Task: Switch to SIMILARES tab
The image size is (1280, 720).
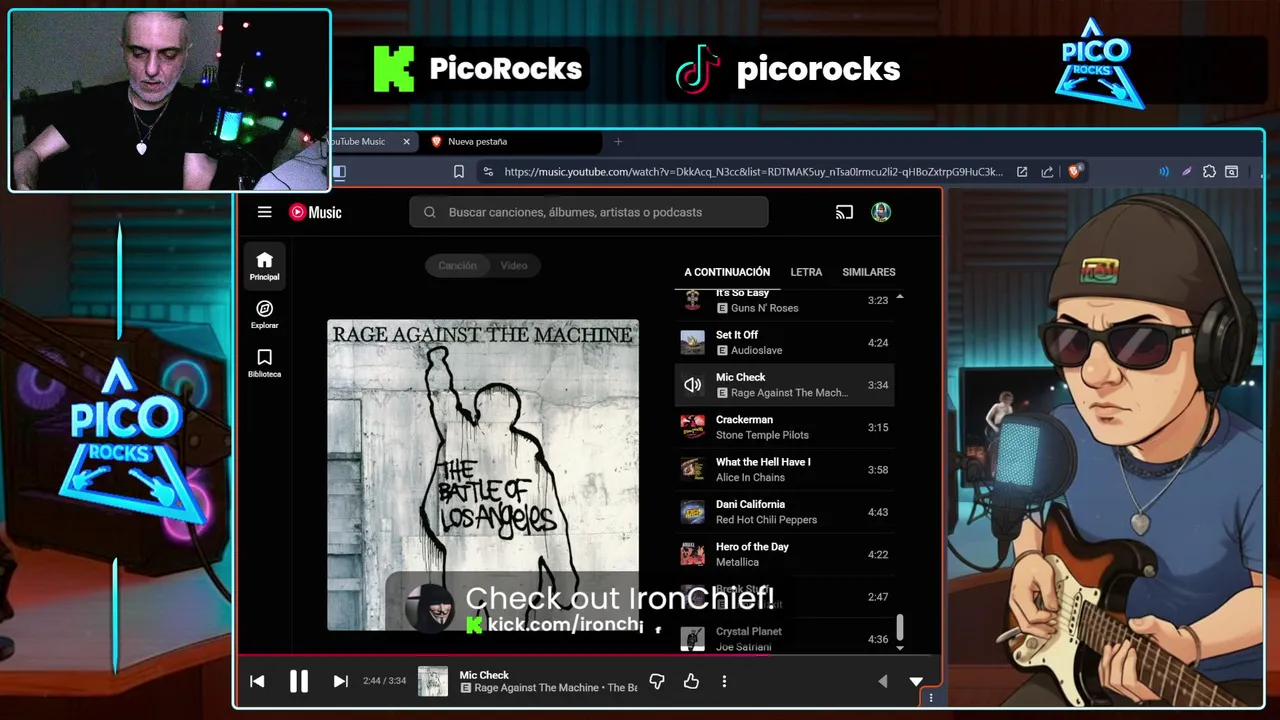Action: [869, 272]
